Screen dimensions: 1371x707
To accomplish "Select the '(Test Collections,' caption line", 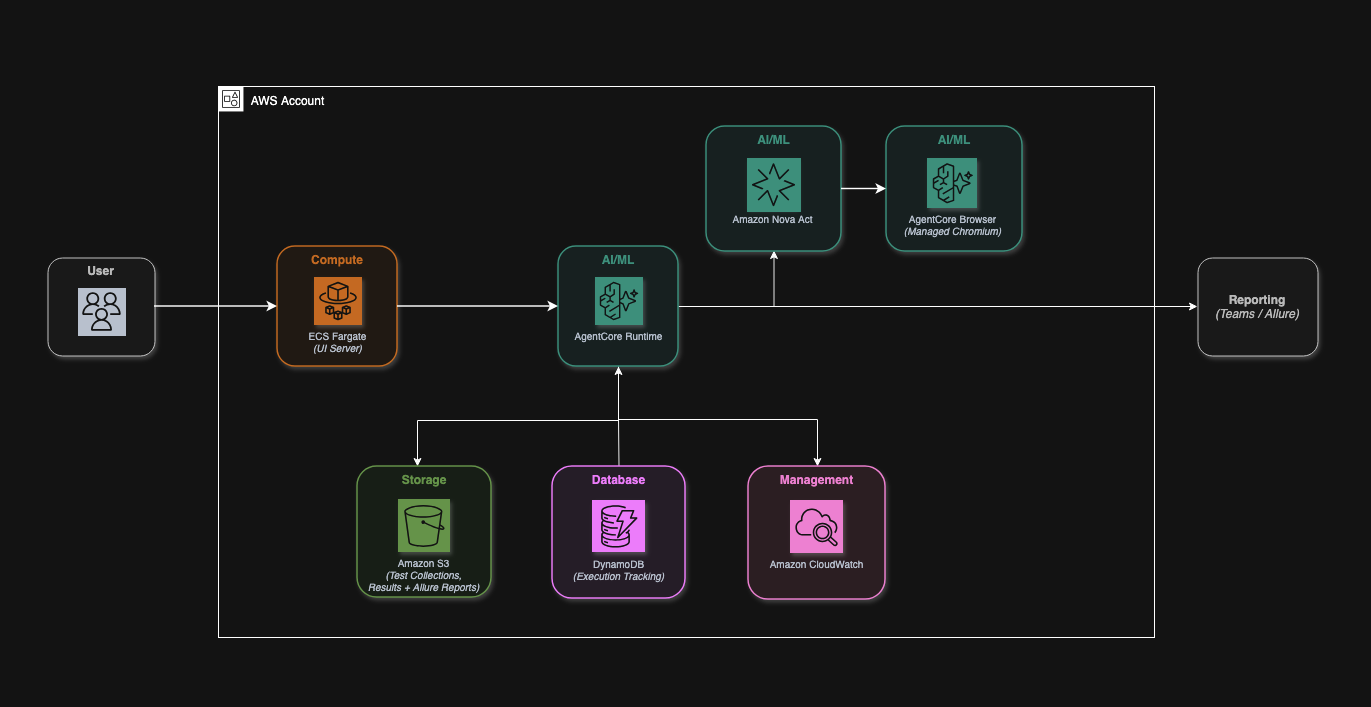I will 424,576.
